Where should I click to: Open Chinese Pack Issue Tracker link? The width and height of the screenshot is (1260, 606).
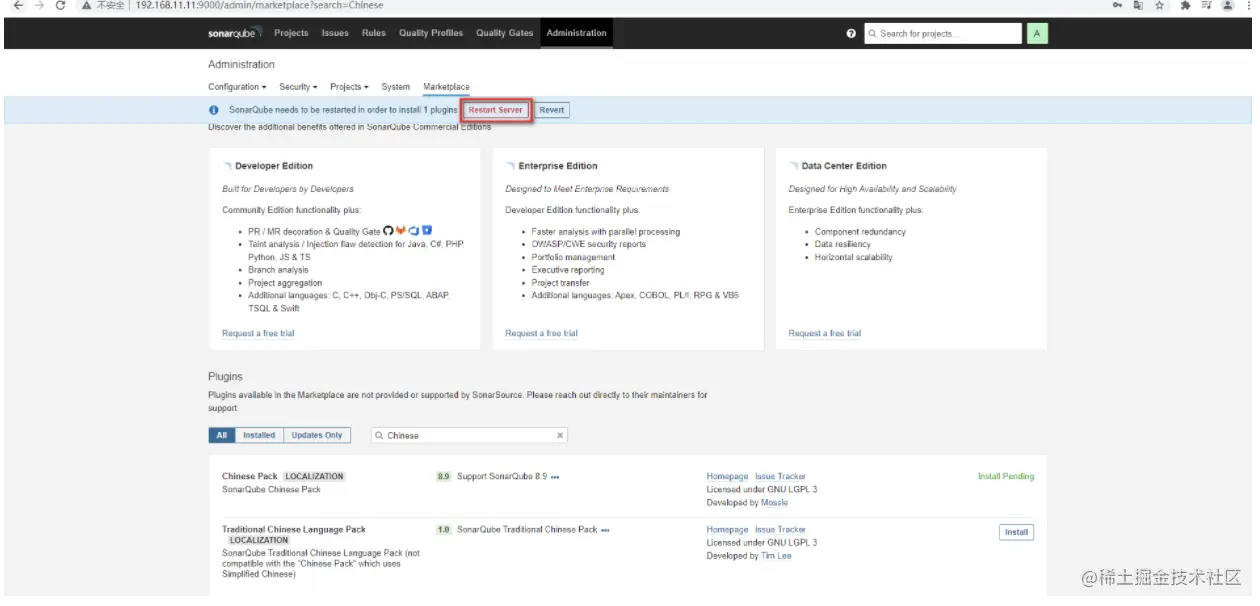(780, 477)
